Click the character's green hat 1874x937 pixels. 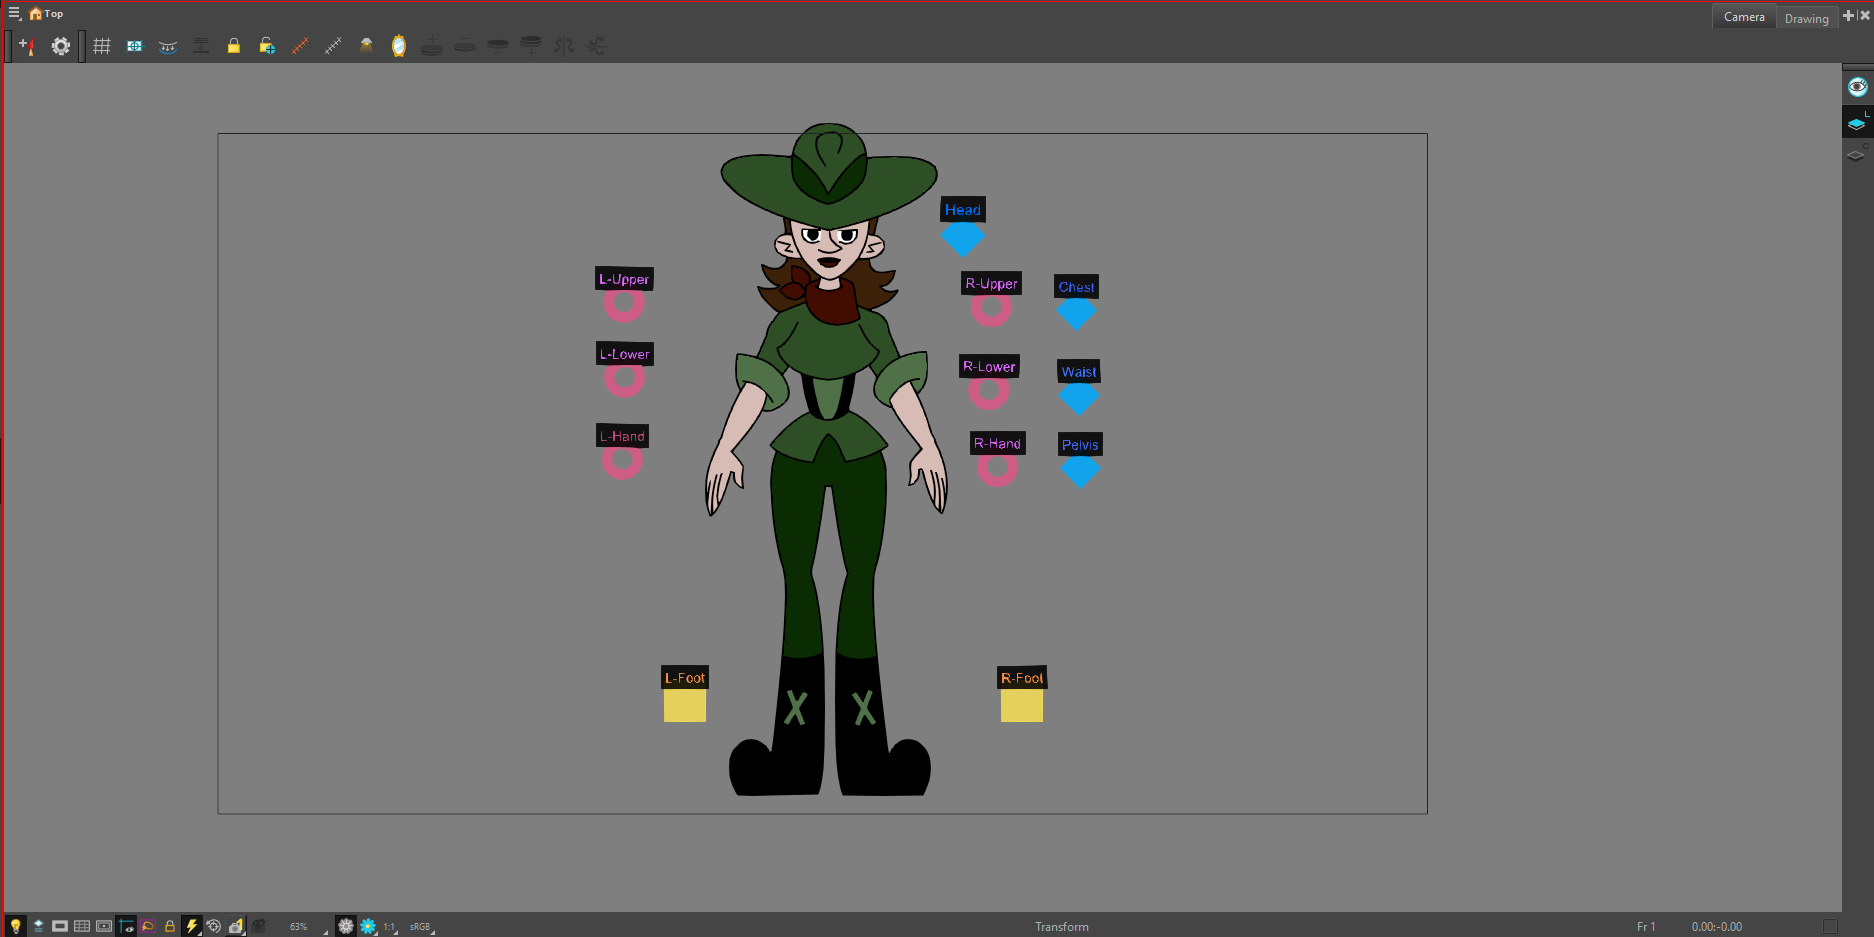(829, 175)
